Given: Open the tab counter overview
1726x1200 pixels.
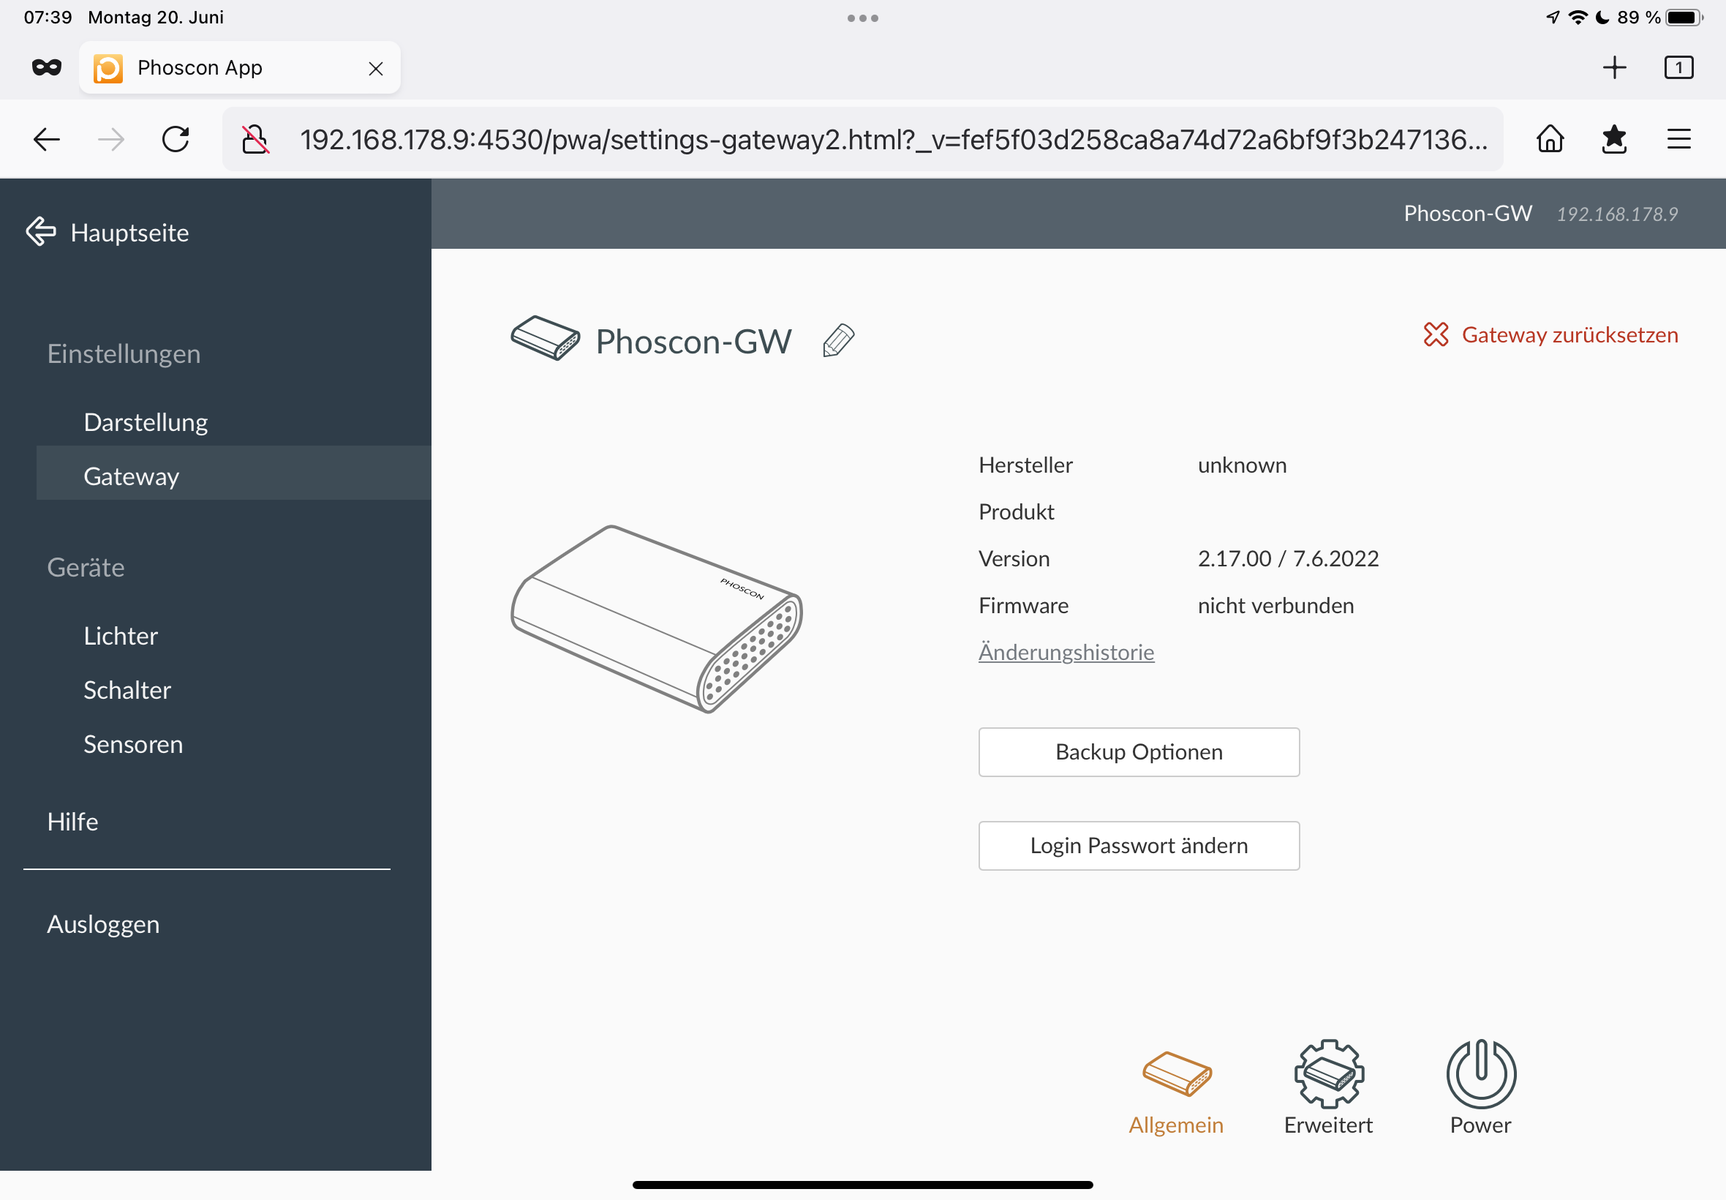Looking at the screenshot, I should click(x=1678, y=67).
